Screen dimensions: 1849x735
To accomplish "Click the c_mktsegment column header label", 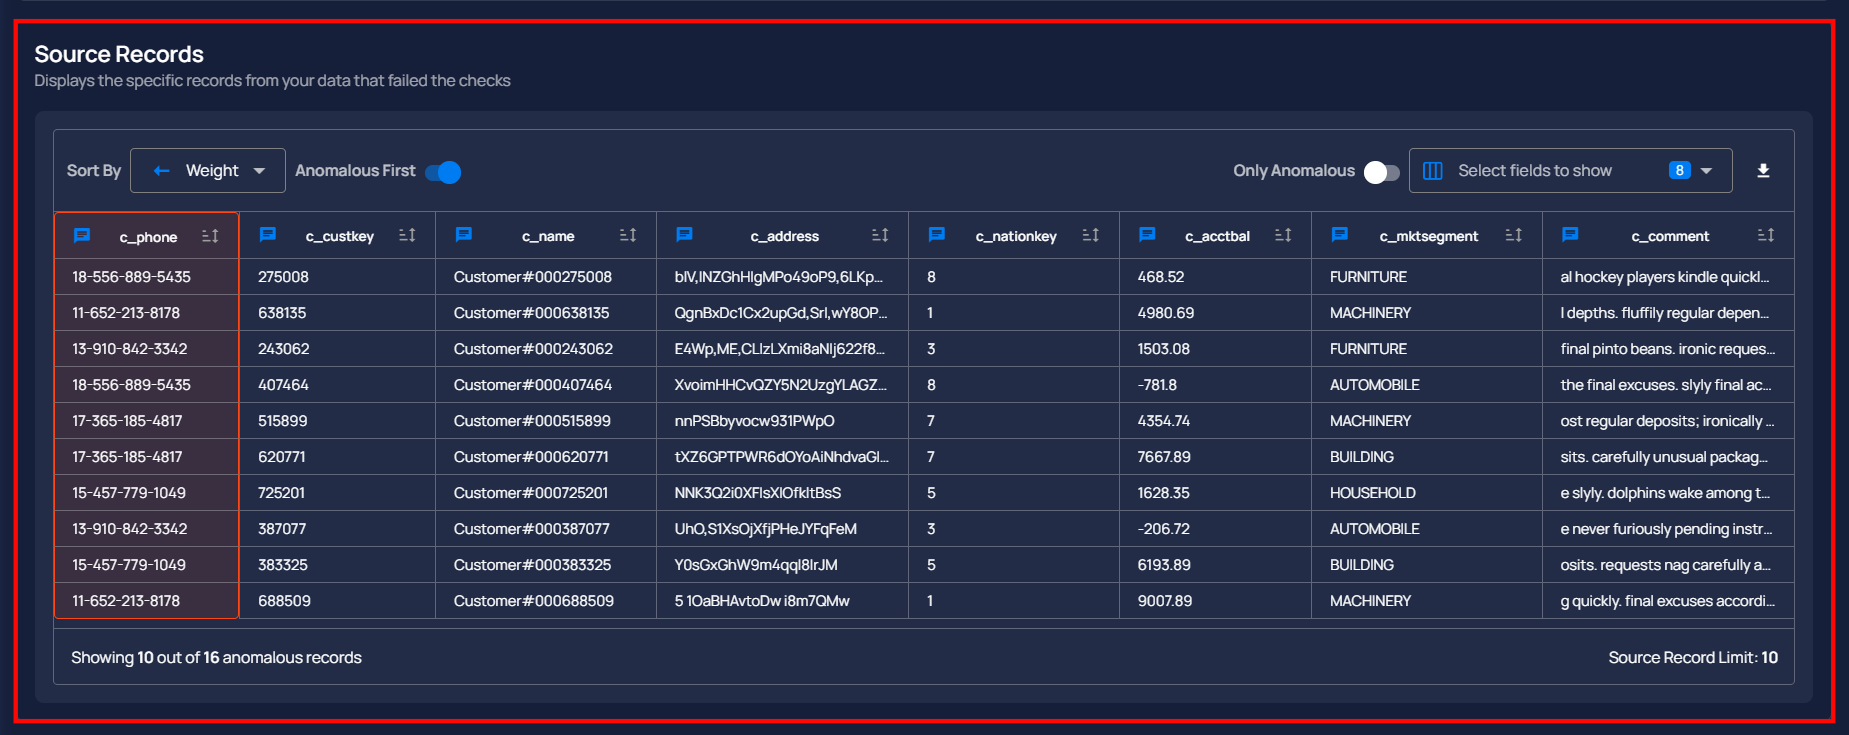I will point(1429,236).
